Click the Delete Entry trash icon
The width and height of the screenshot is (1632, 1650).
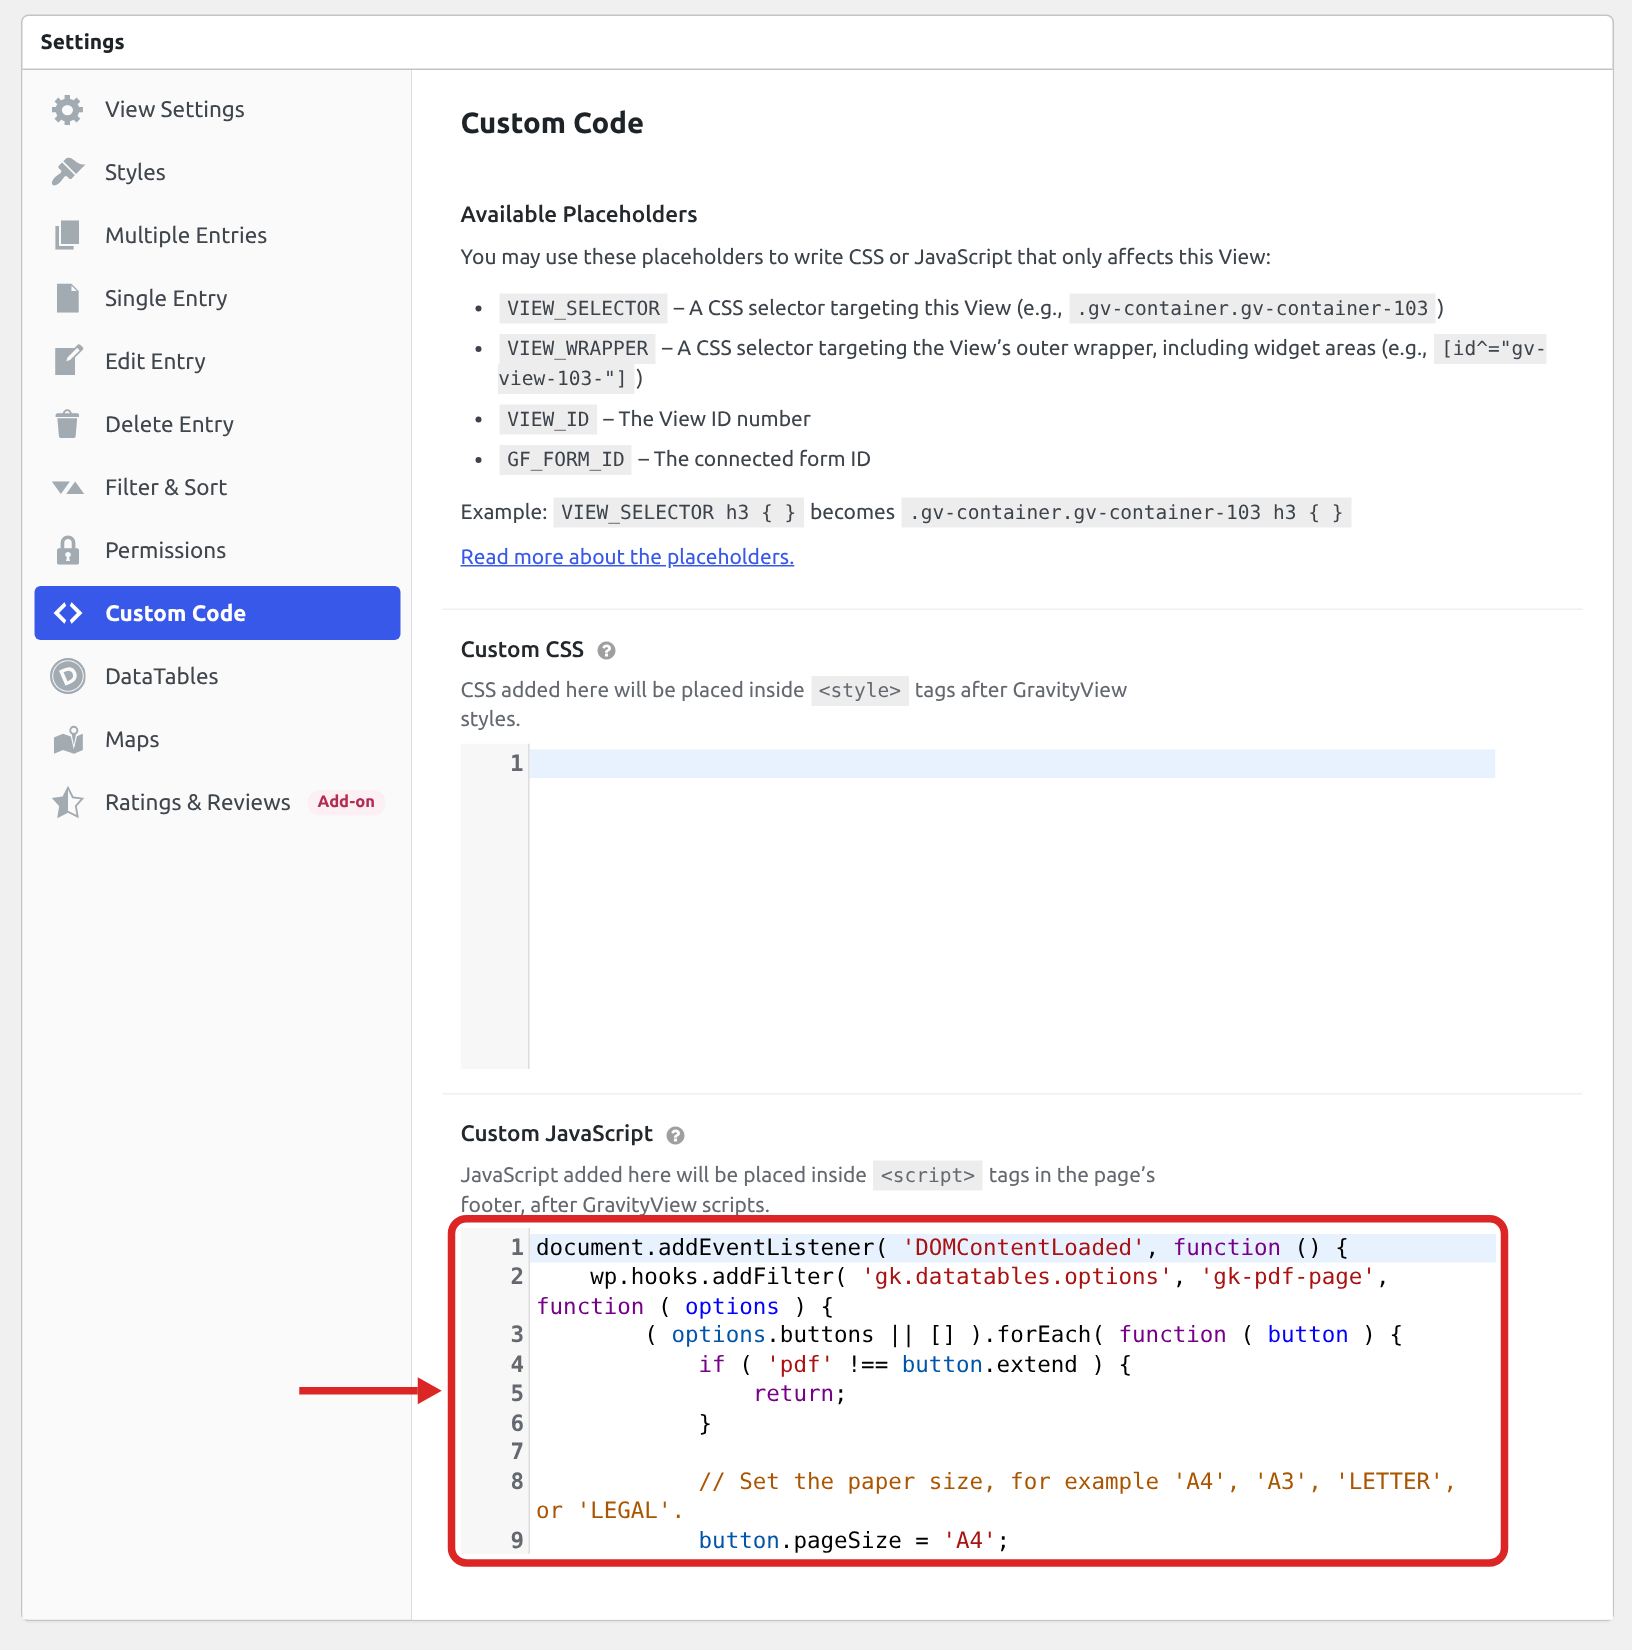point(68,424)
